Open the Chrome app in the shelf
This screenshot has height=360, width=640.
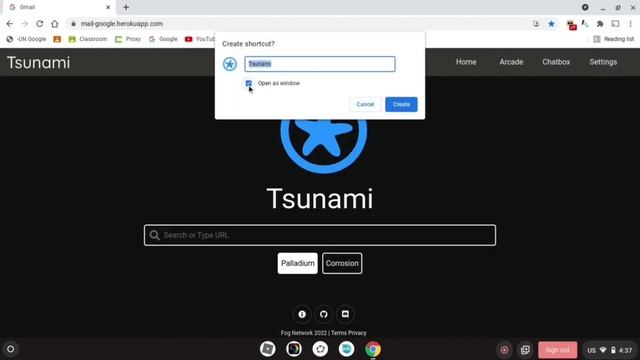tap(373, 349)
